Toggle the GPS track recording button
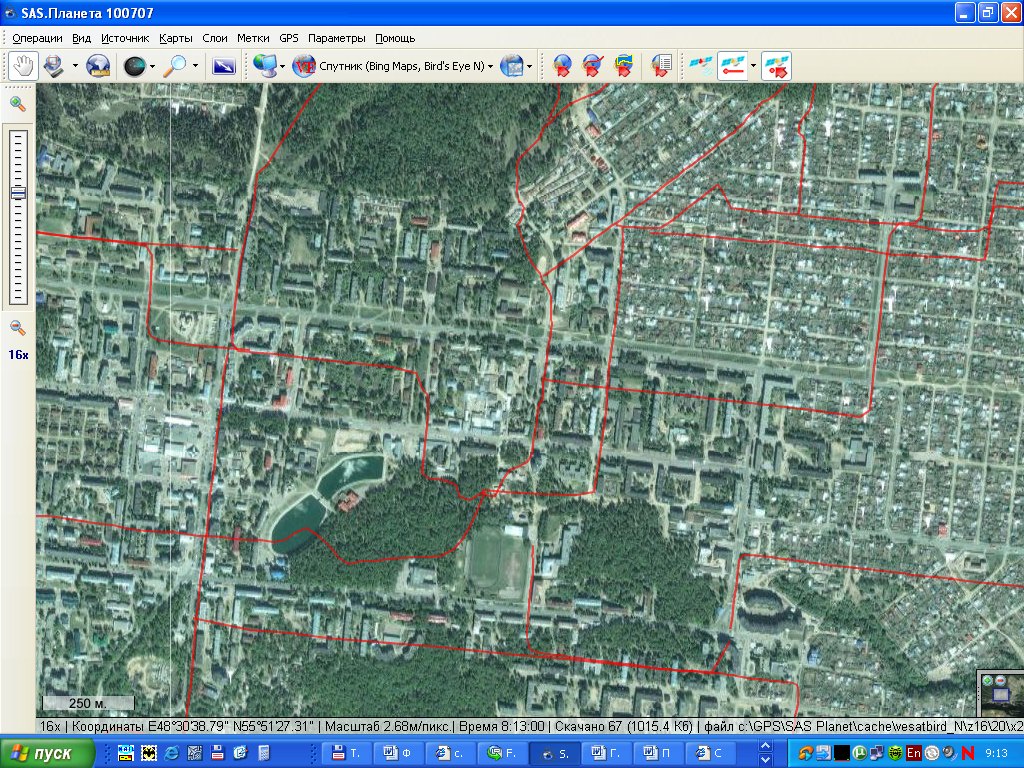 [x=733, y=66]
